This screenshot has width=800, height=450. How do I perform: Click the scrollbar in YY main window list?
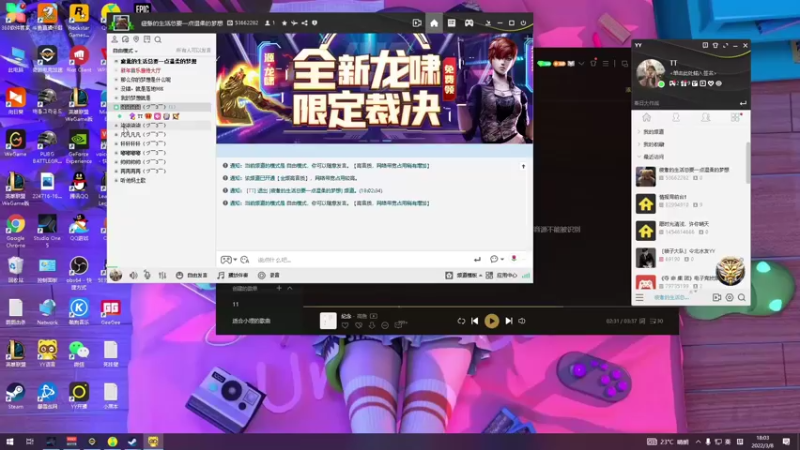point(747,163)
